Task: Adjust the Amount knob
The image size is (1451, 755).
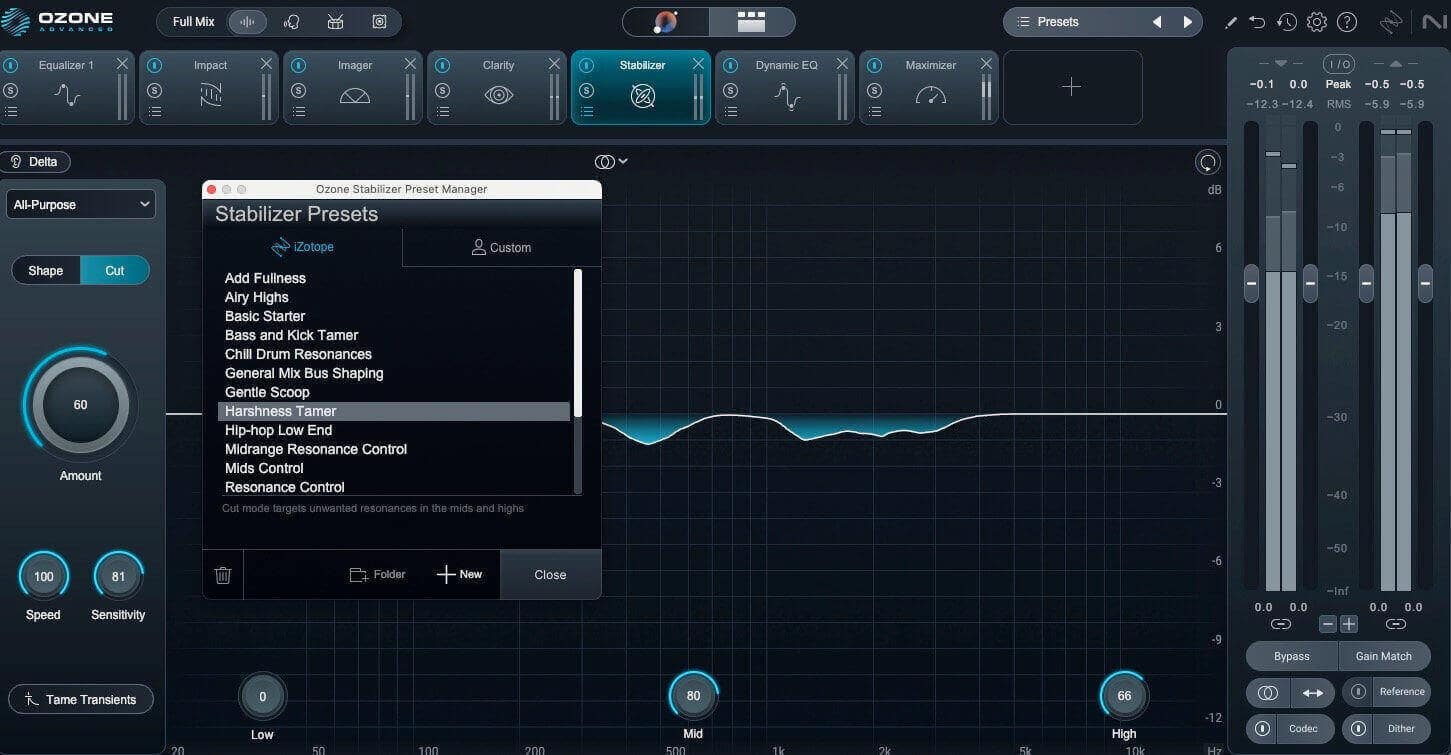Action: (80, 405)
